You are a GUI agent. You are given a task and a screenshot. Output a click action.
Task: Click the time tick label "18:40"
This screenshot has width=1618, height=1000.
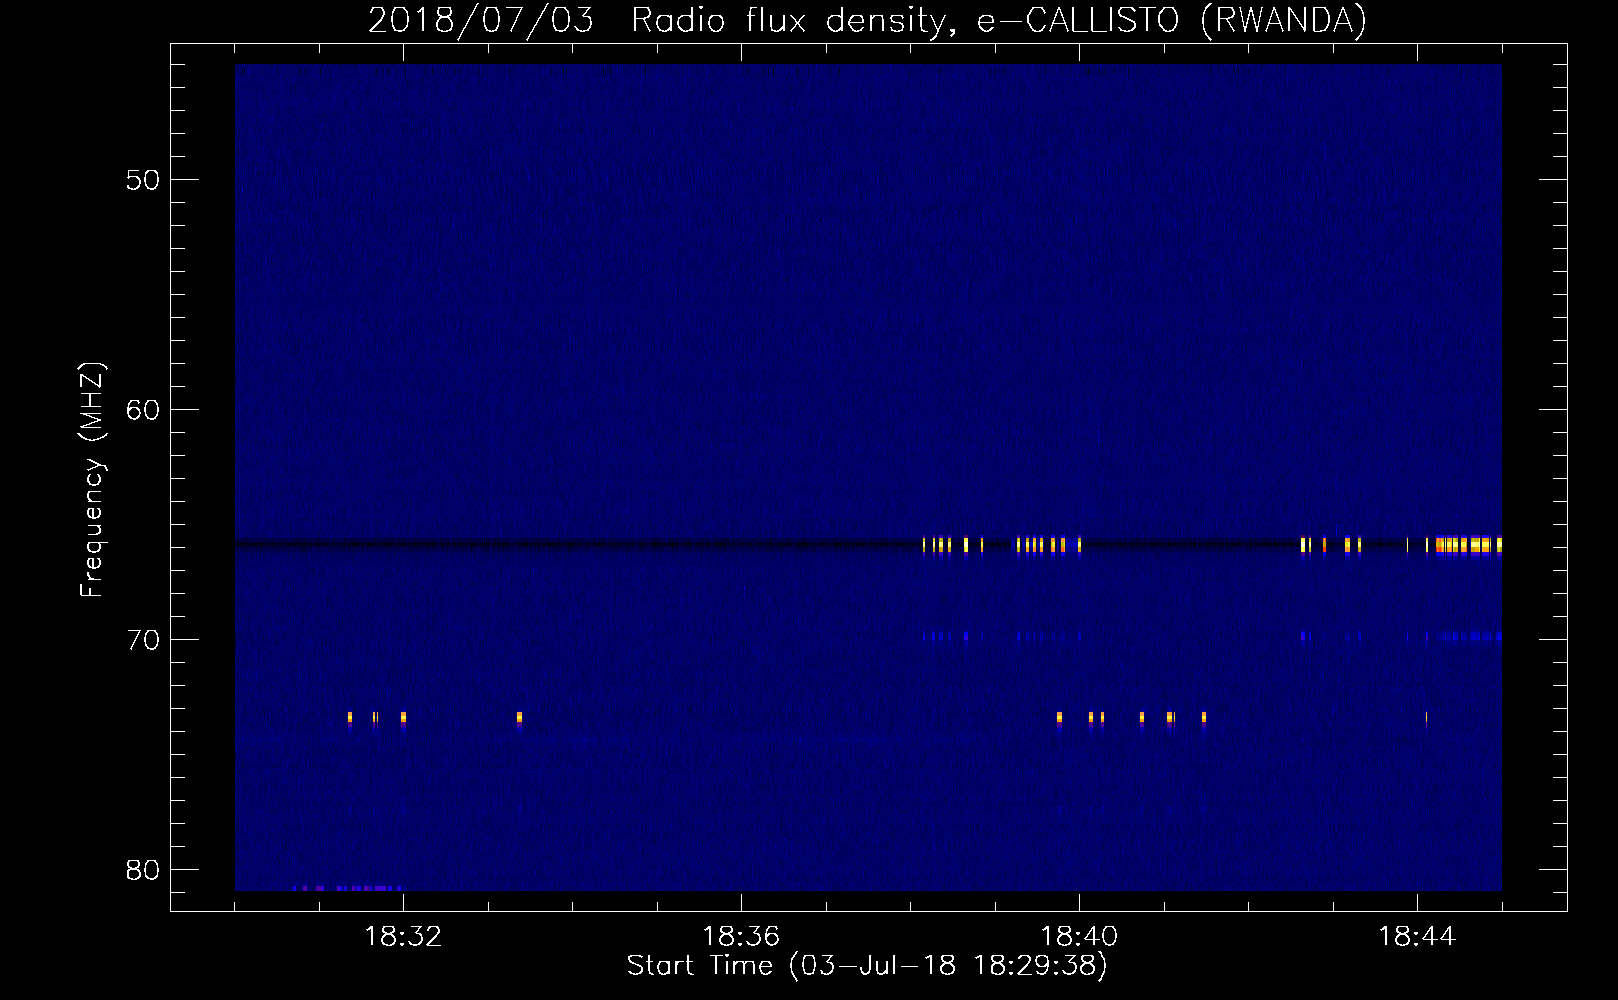pos(1079,937)
